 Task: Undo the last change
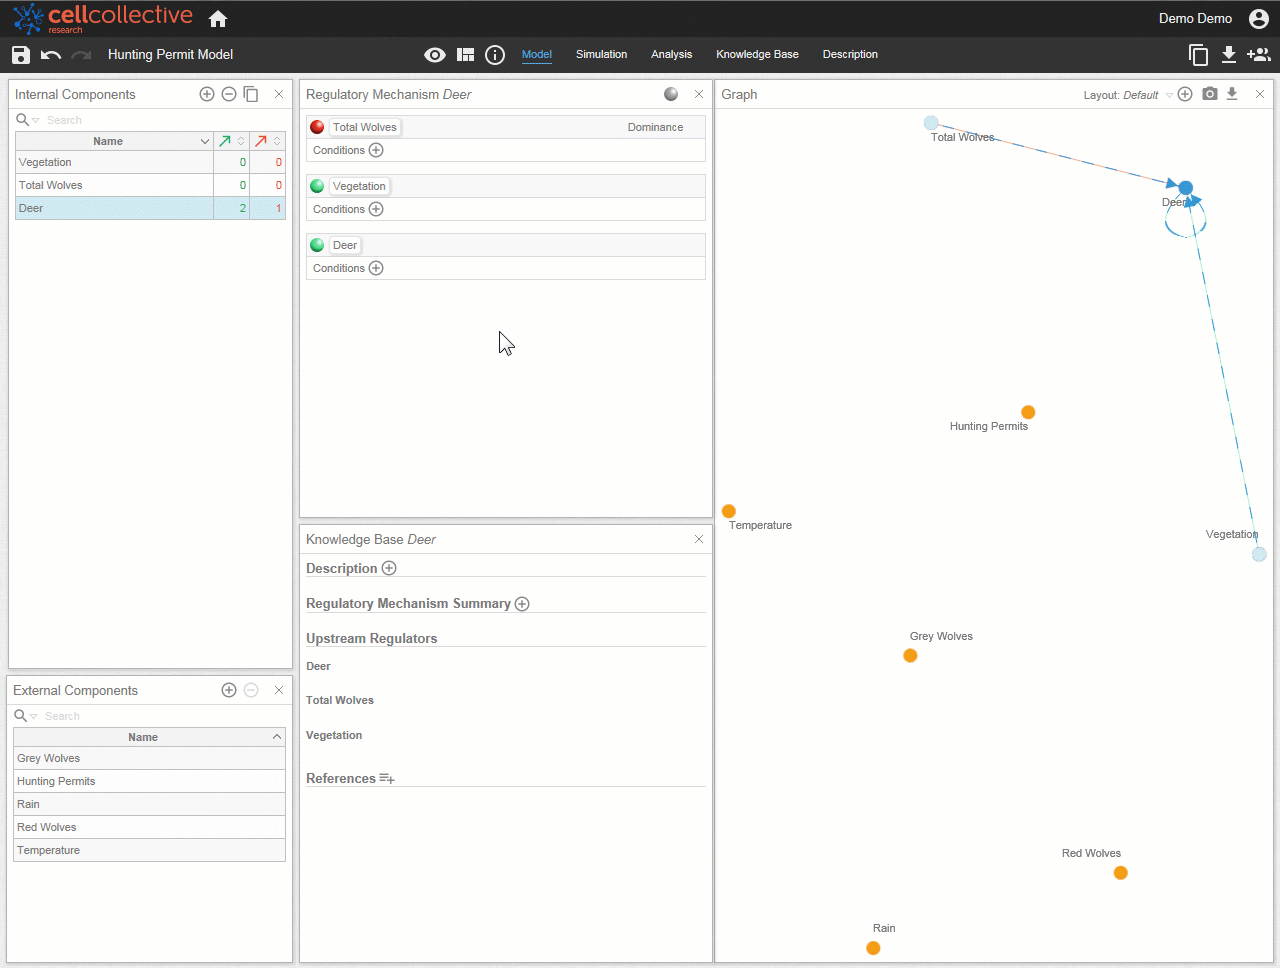[51, 55]
